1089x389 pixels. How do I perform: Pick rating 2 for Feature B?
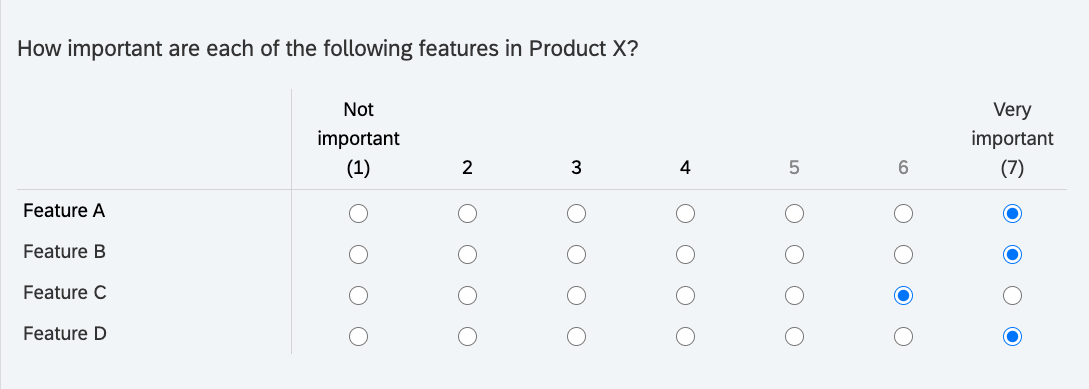(467, 255)
